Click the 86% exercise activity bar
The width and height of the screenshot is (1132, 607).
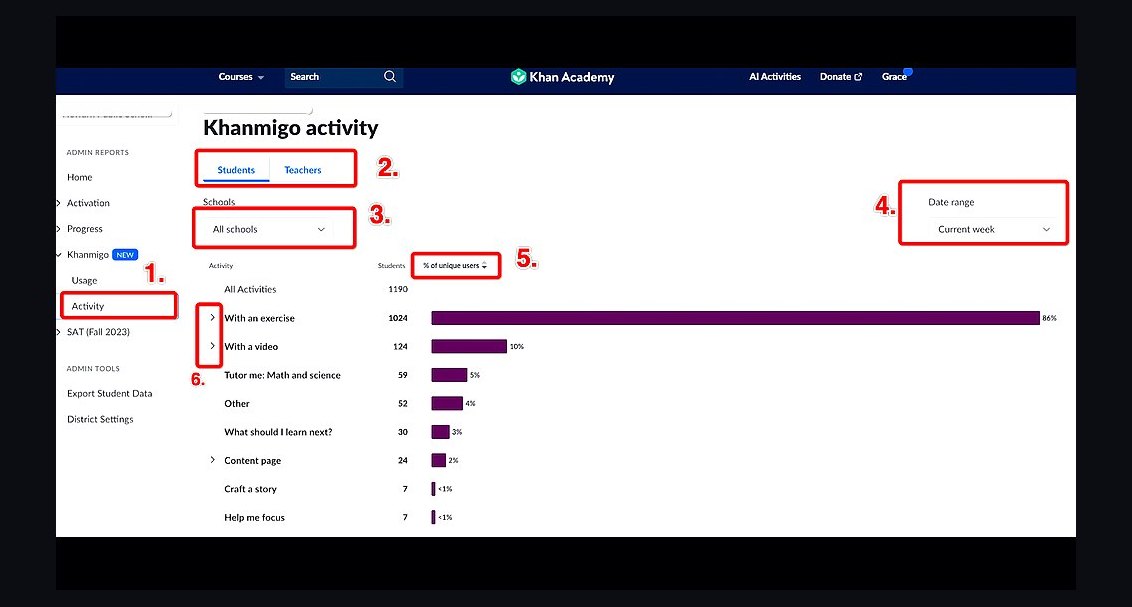point(735,318)
